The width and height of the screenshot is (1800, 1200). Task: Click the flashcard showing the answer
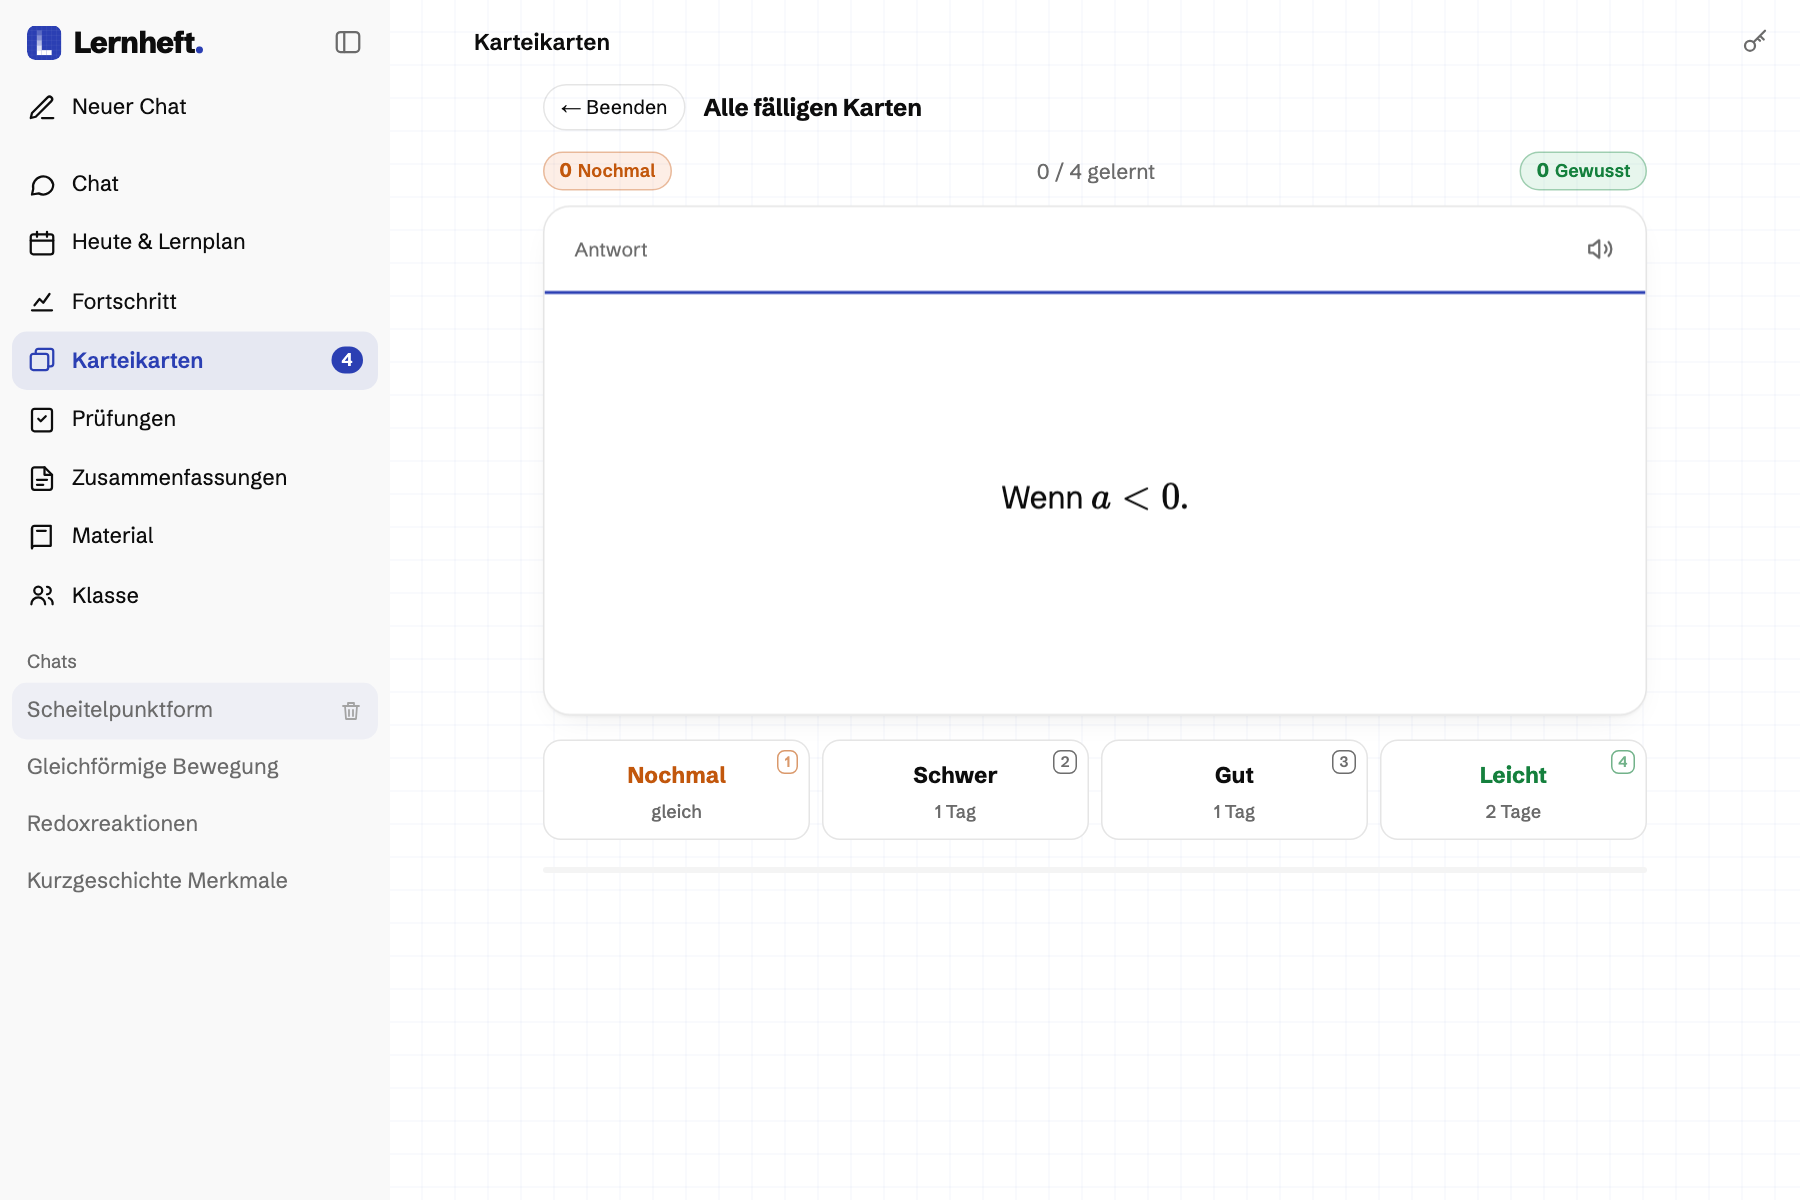click(x=1095, y=461)
